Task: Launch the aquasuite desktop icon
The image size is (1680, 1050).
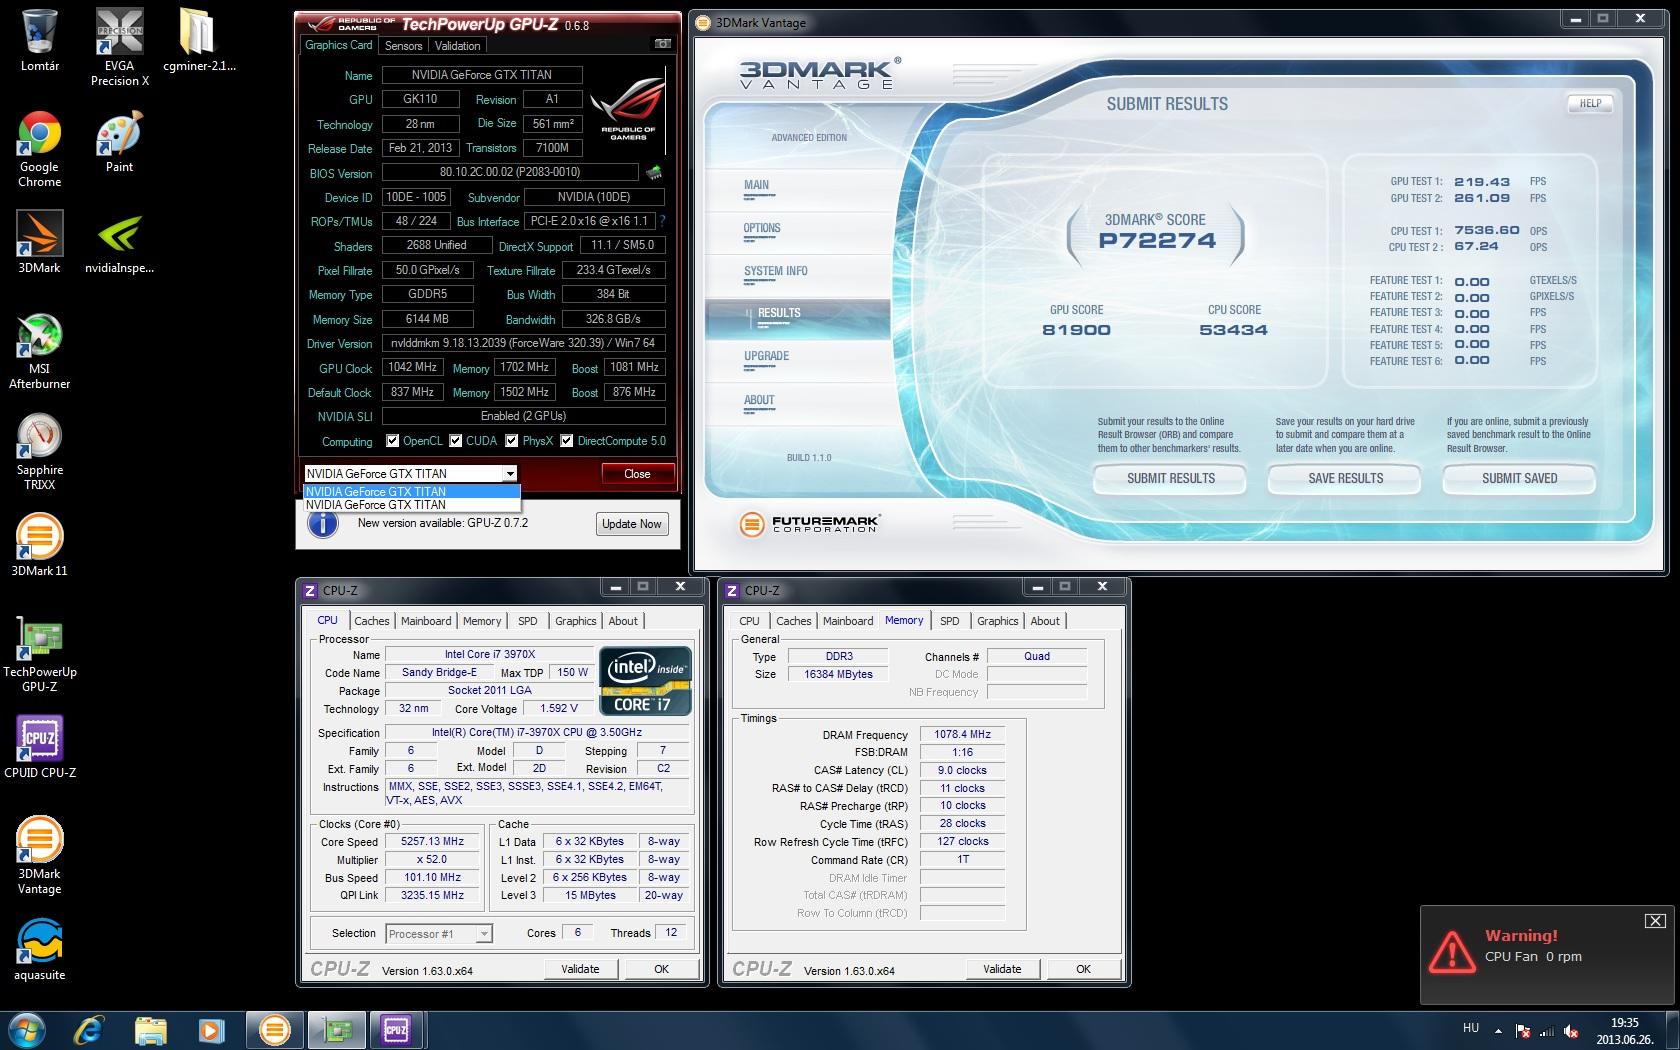Action: tap(40, 949)
